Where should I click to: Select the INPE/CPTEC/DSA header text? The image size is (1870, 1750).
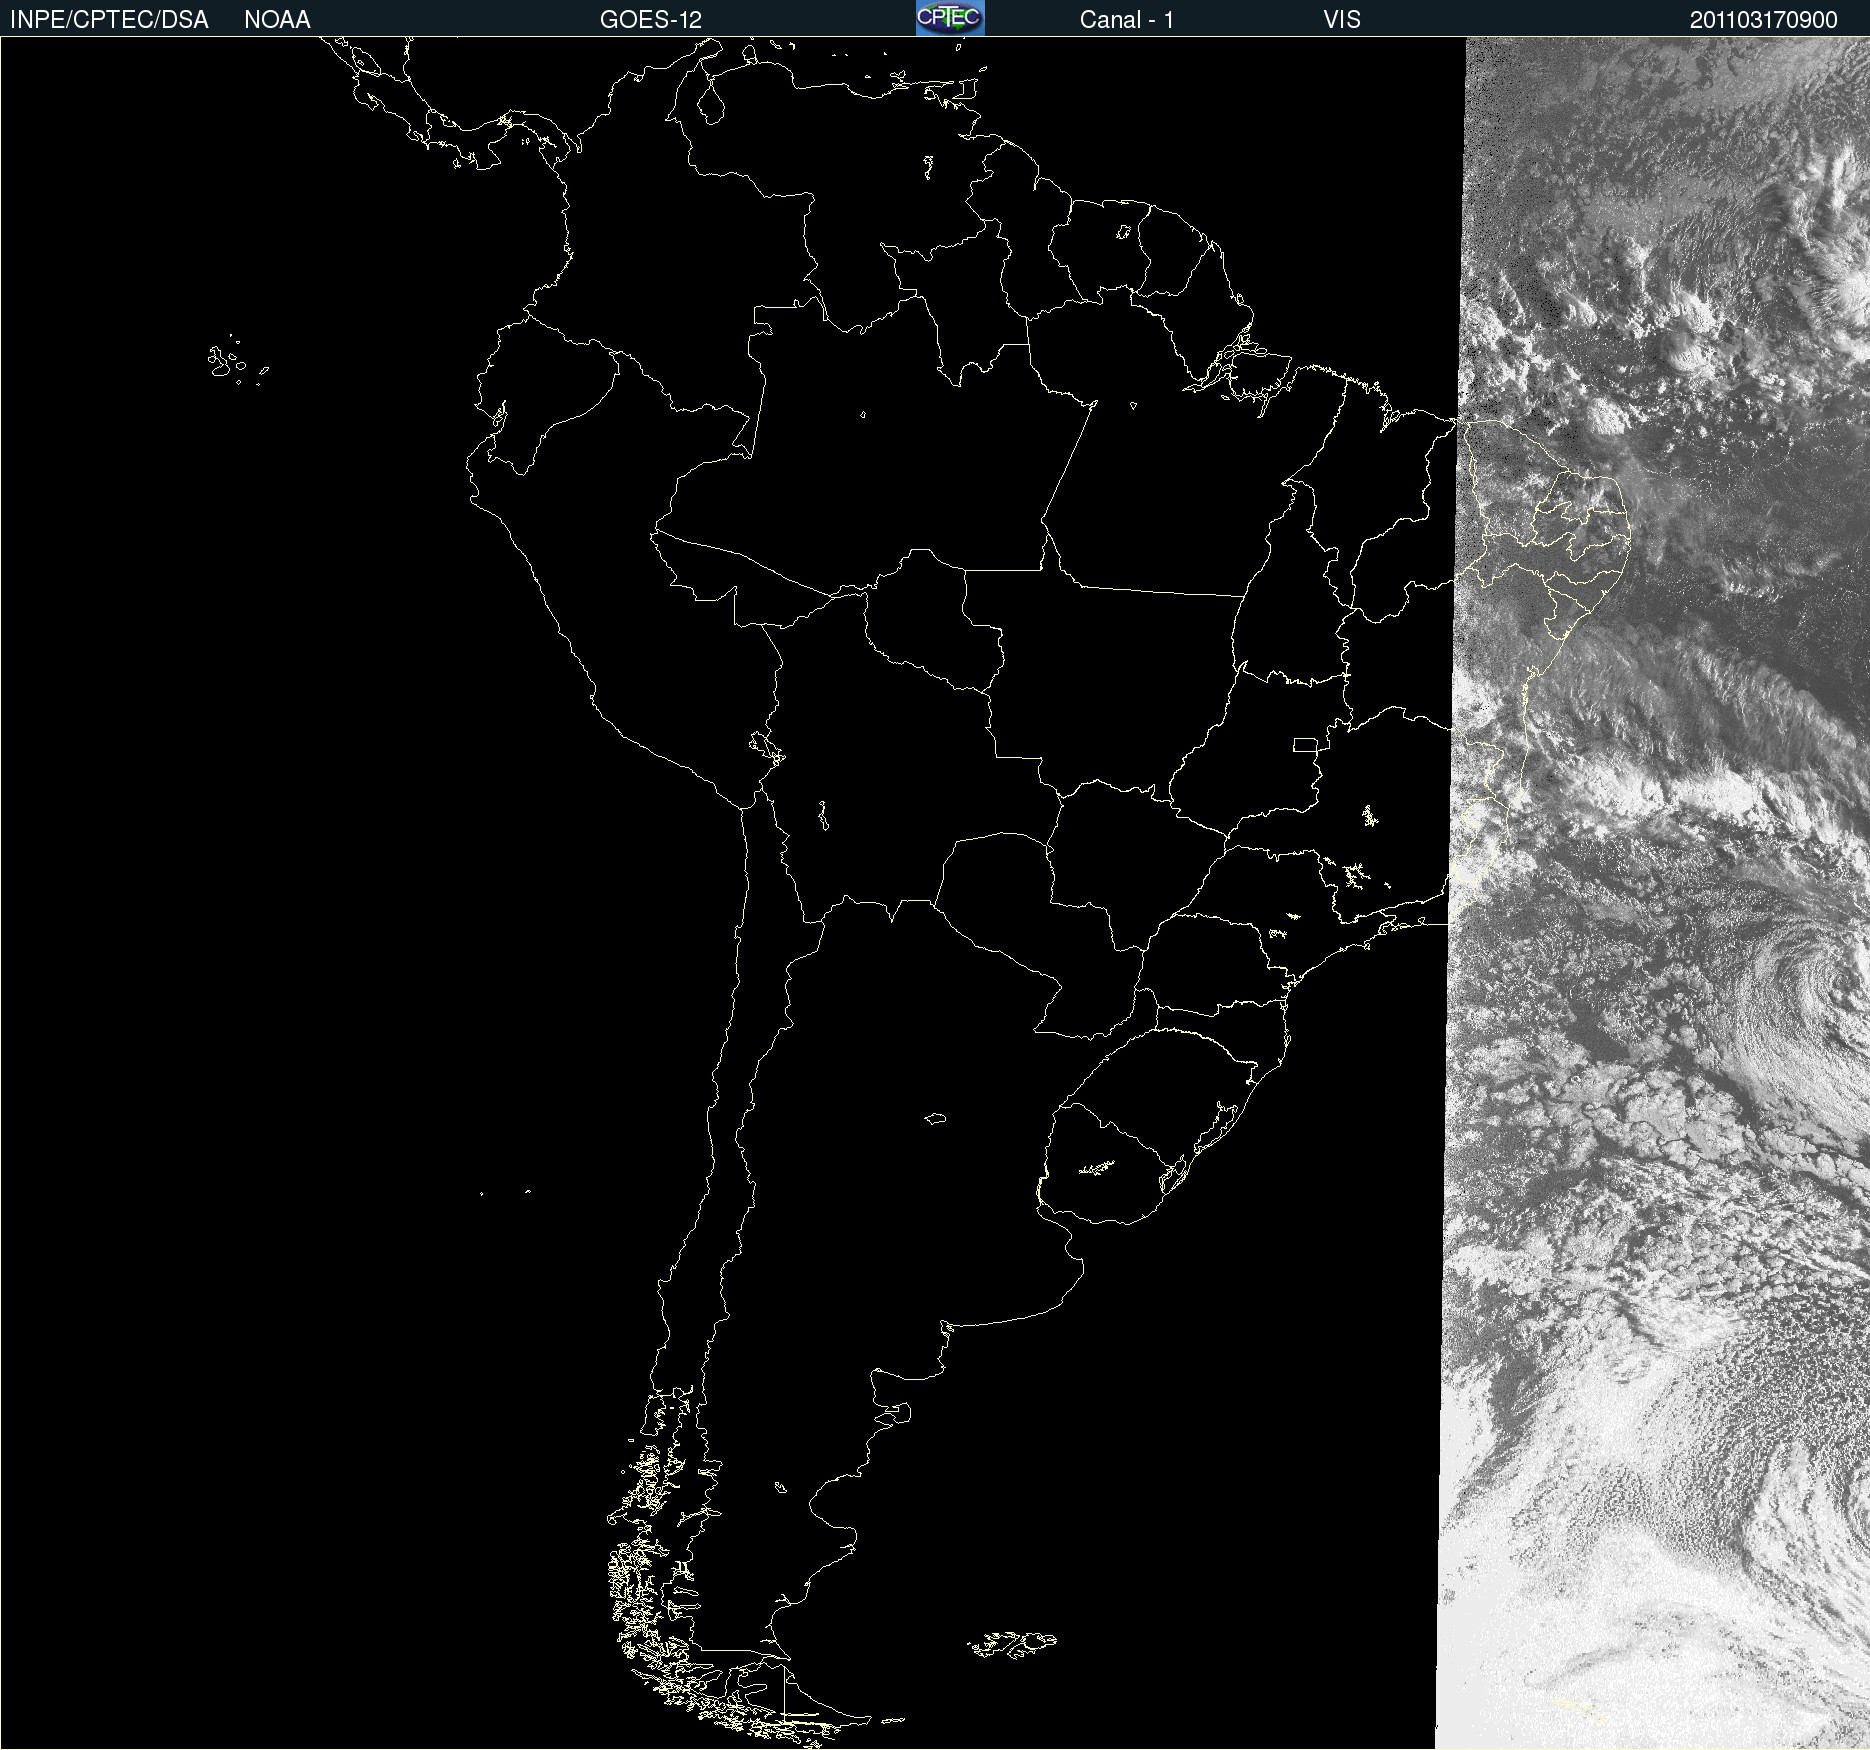109,20
